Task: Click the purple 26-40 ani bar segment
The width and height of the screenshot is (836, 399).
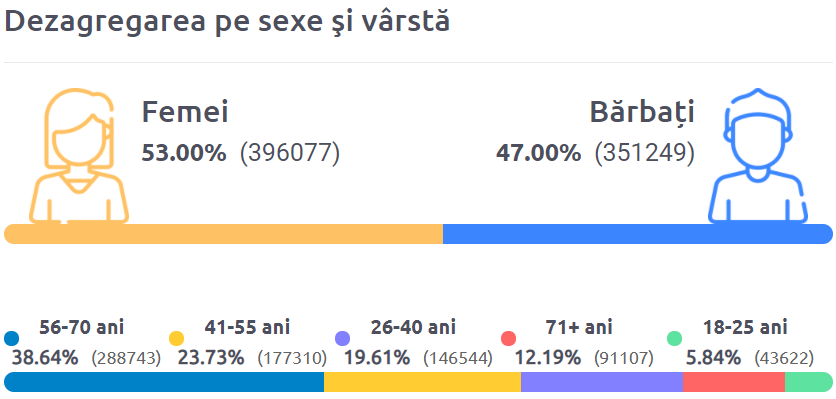Action: 602,382
